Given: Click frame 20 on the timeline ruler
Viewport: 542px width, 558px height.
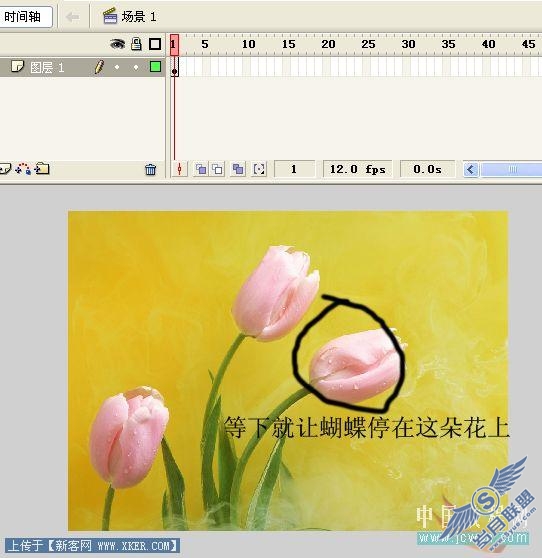Looking at the screenshot, I should pyautogui.click(x=328, y=44).
